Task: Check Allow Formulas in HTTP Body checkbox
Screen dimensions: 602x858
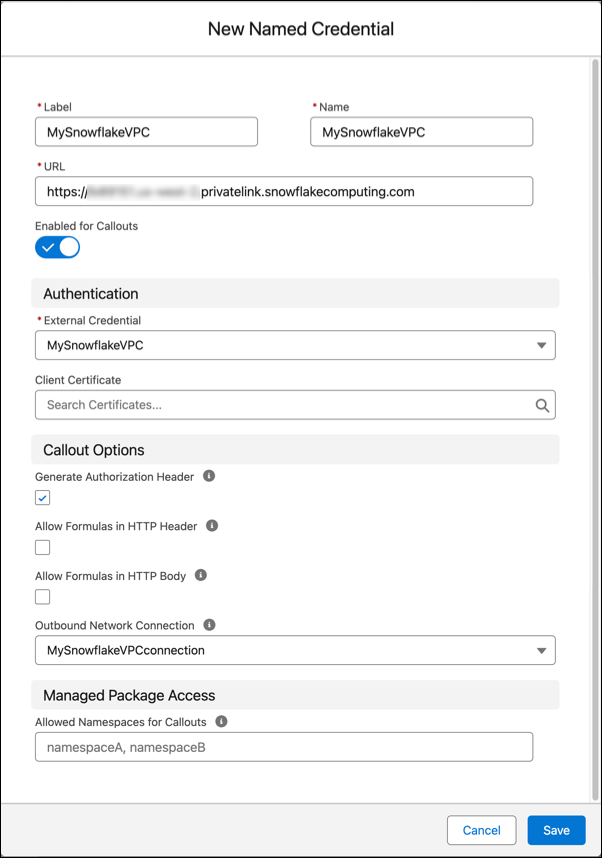Action: click(x=43, y=596)
